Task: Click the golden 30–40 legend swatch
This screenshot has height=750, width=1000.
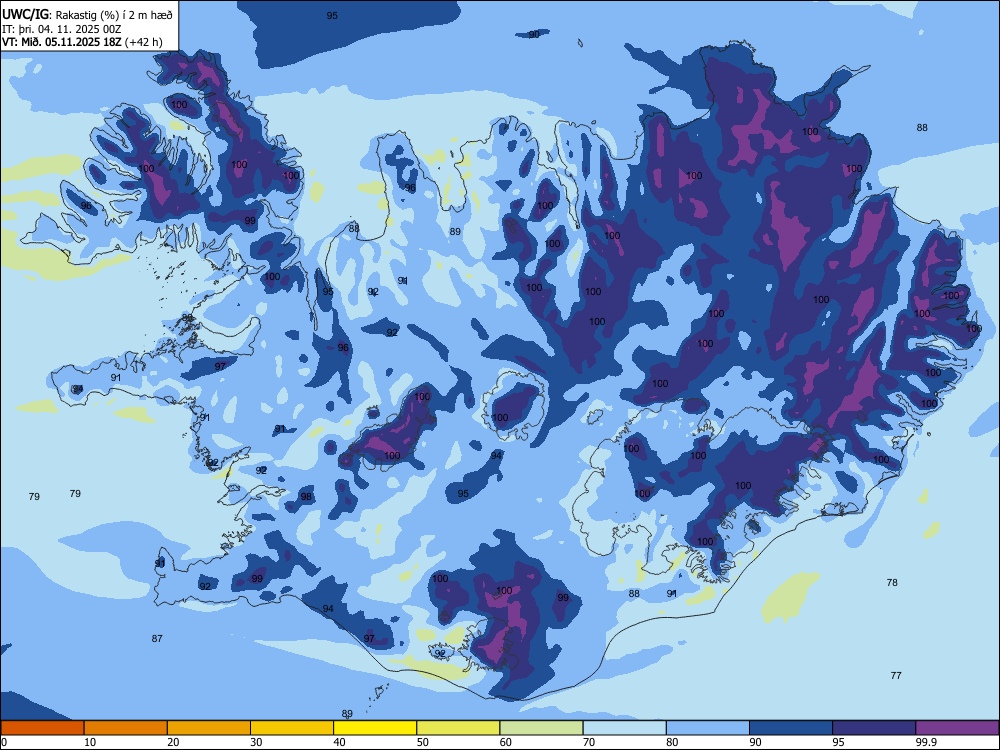Action: click(x=292, y=728)
